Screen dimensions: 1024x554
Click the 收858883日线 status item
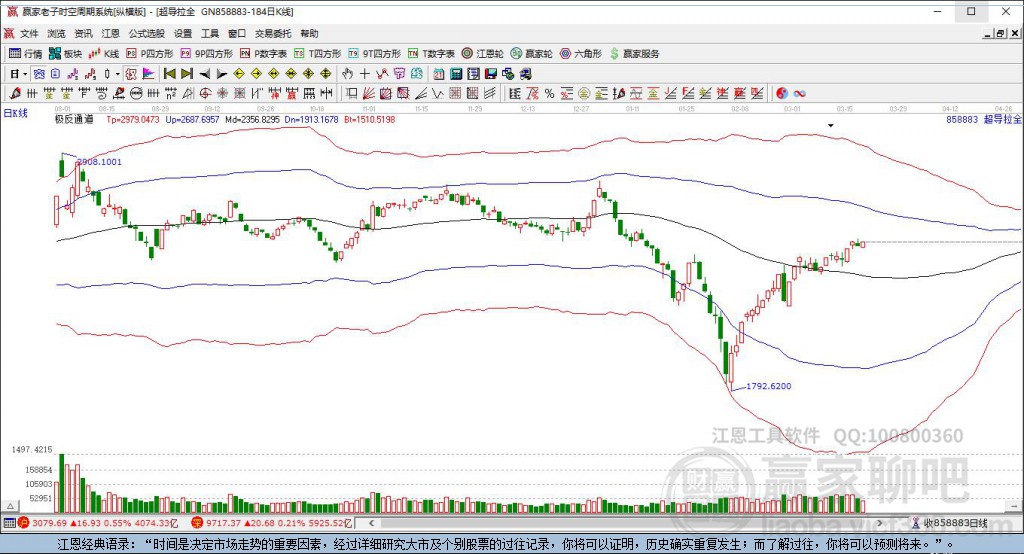950,523
